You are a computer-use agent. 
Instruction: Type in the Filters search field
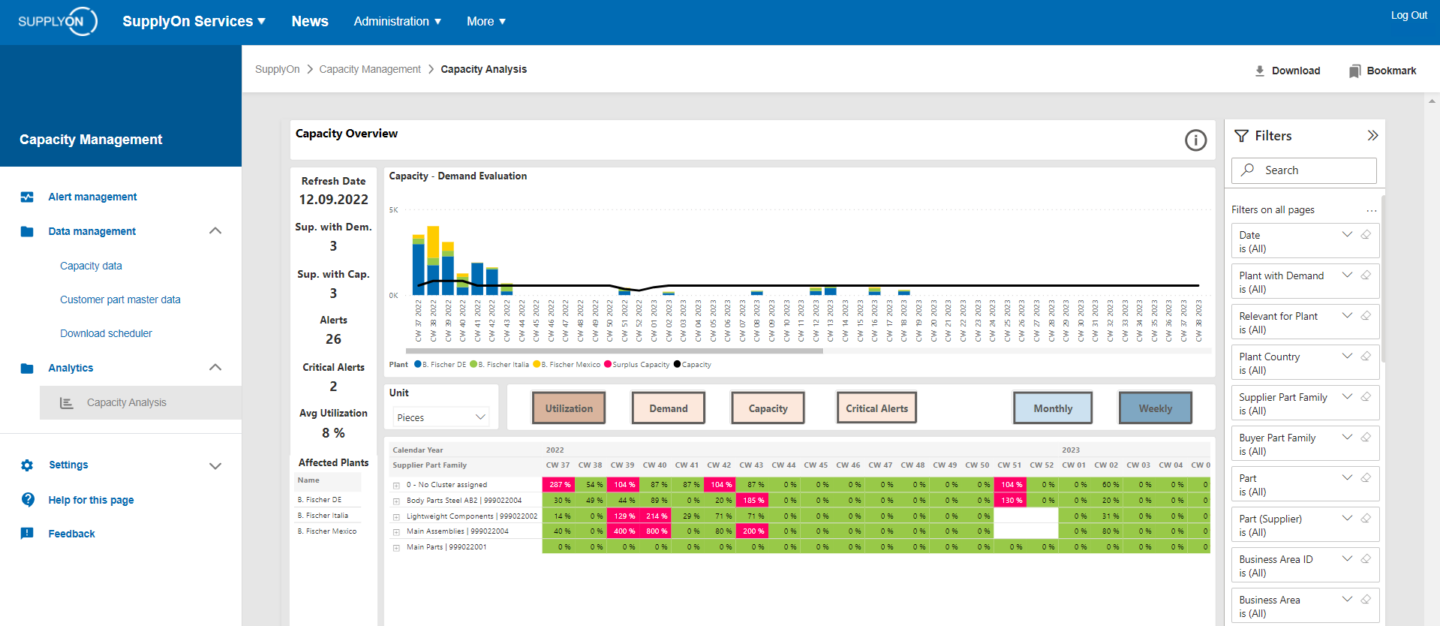(1303, 170)
